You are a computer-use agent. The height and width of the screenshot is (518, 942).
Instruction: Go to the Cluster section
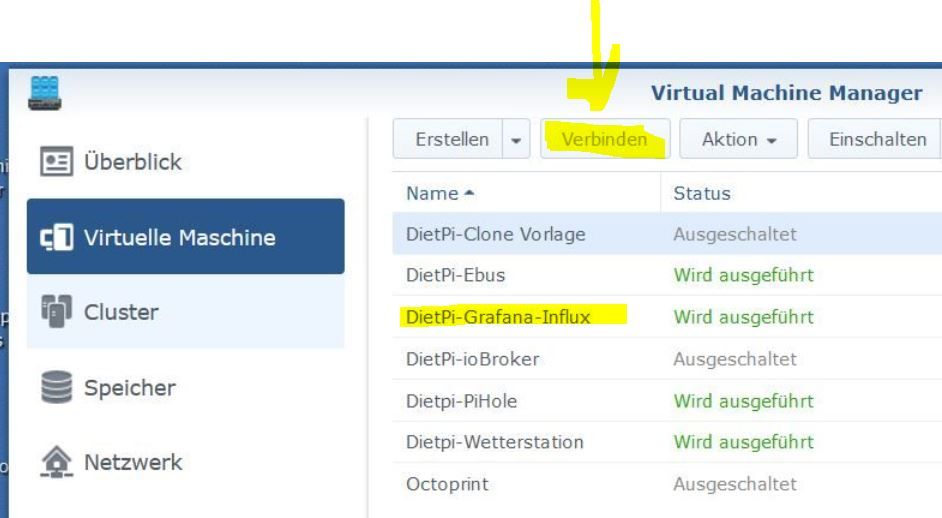click(x=186, y=311)
